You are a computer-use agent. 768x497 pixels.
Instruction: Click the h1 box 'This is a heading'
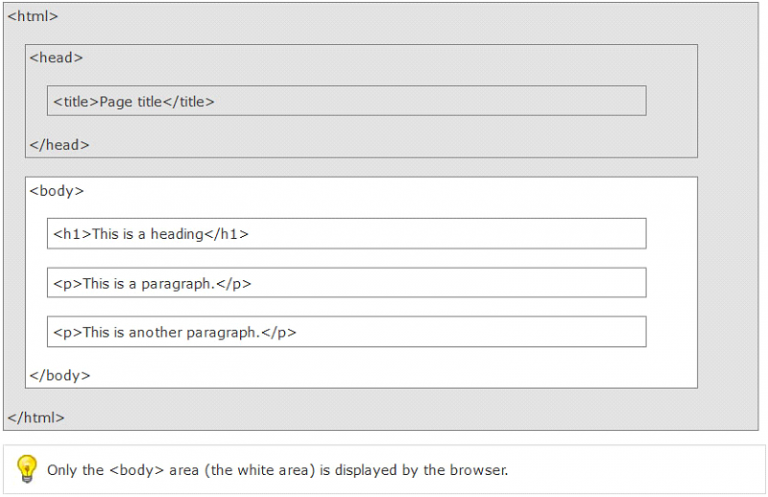(347, 234)
